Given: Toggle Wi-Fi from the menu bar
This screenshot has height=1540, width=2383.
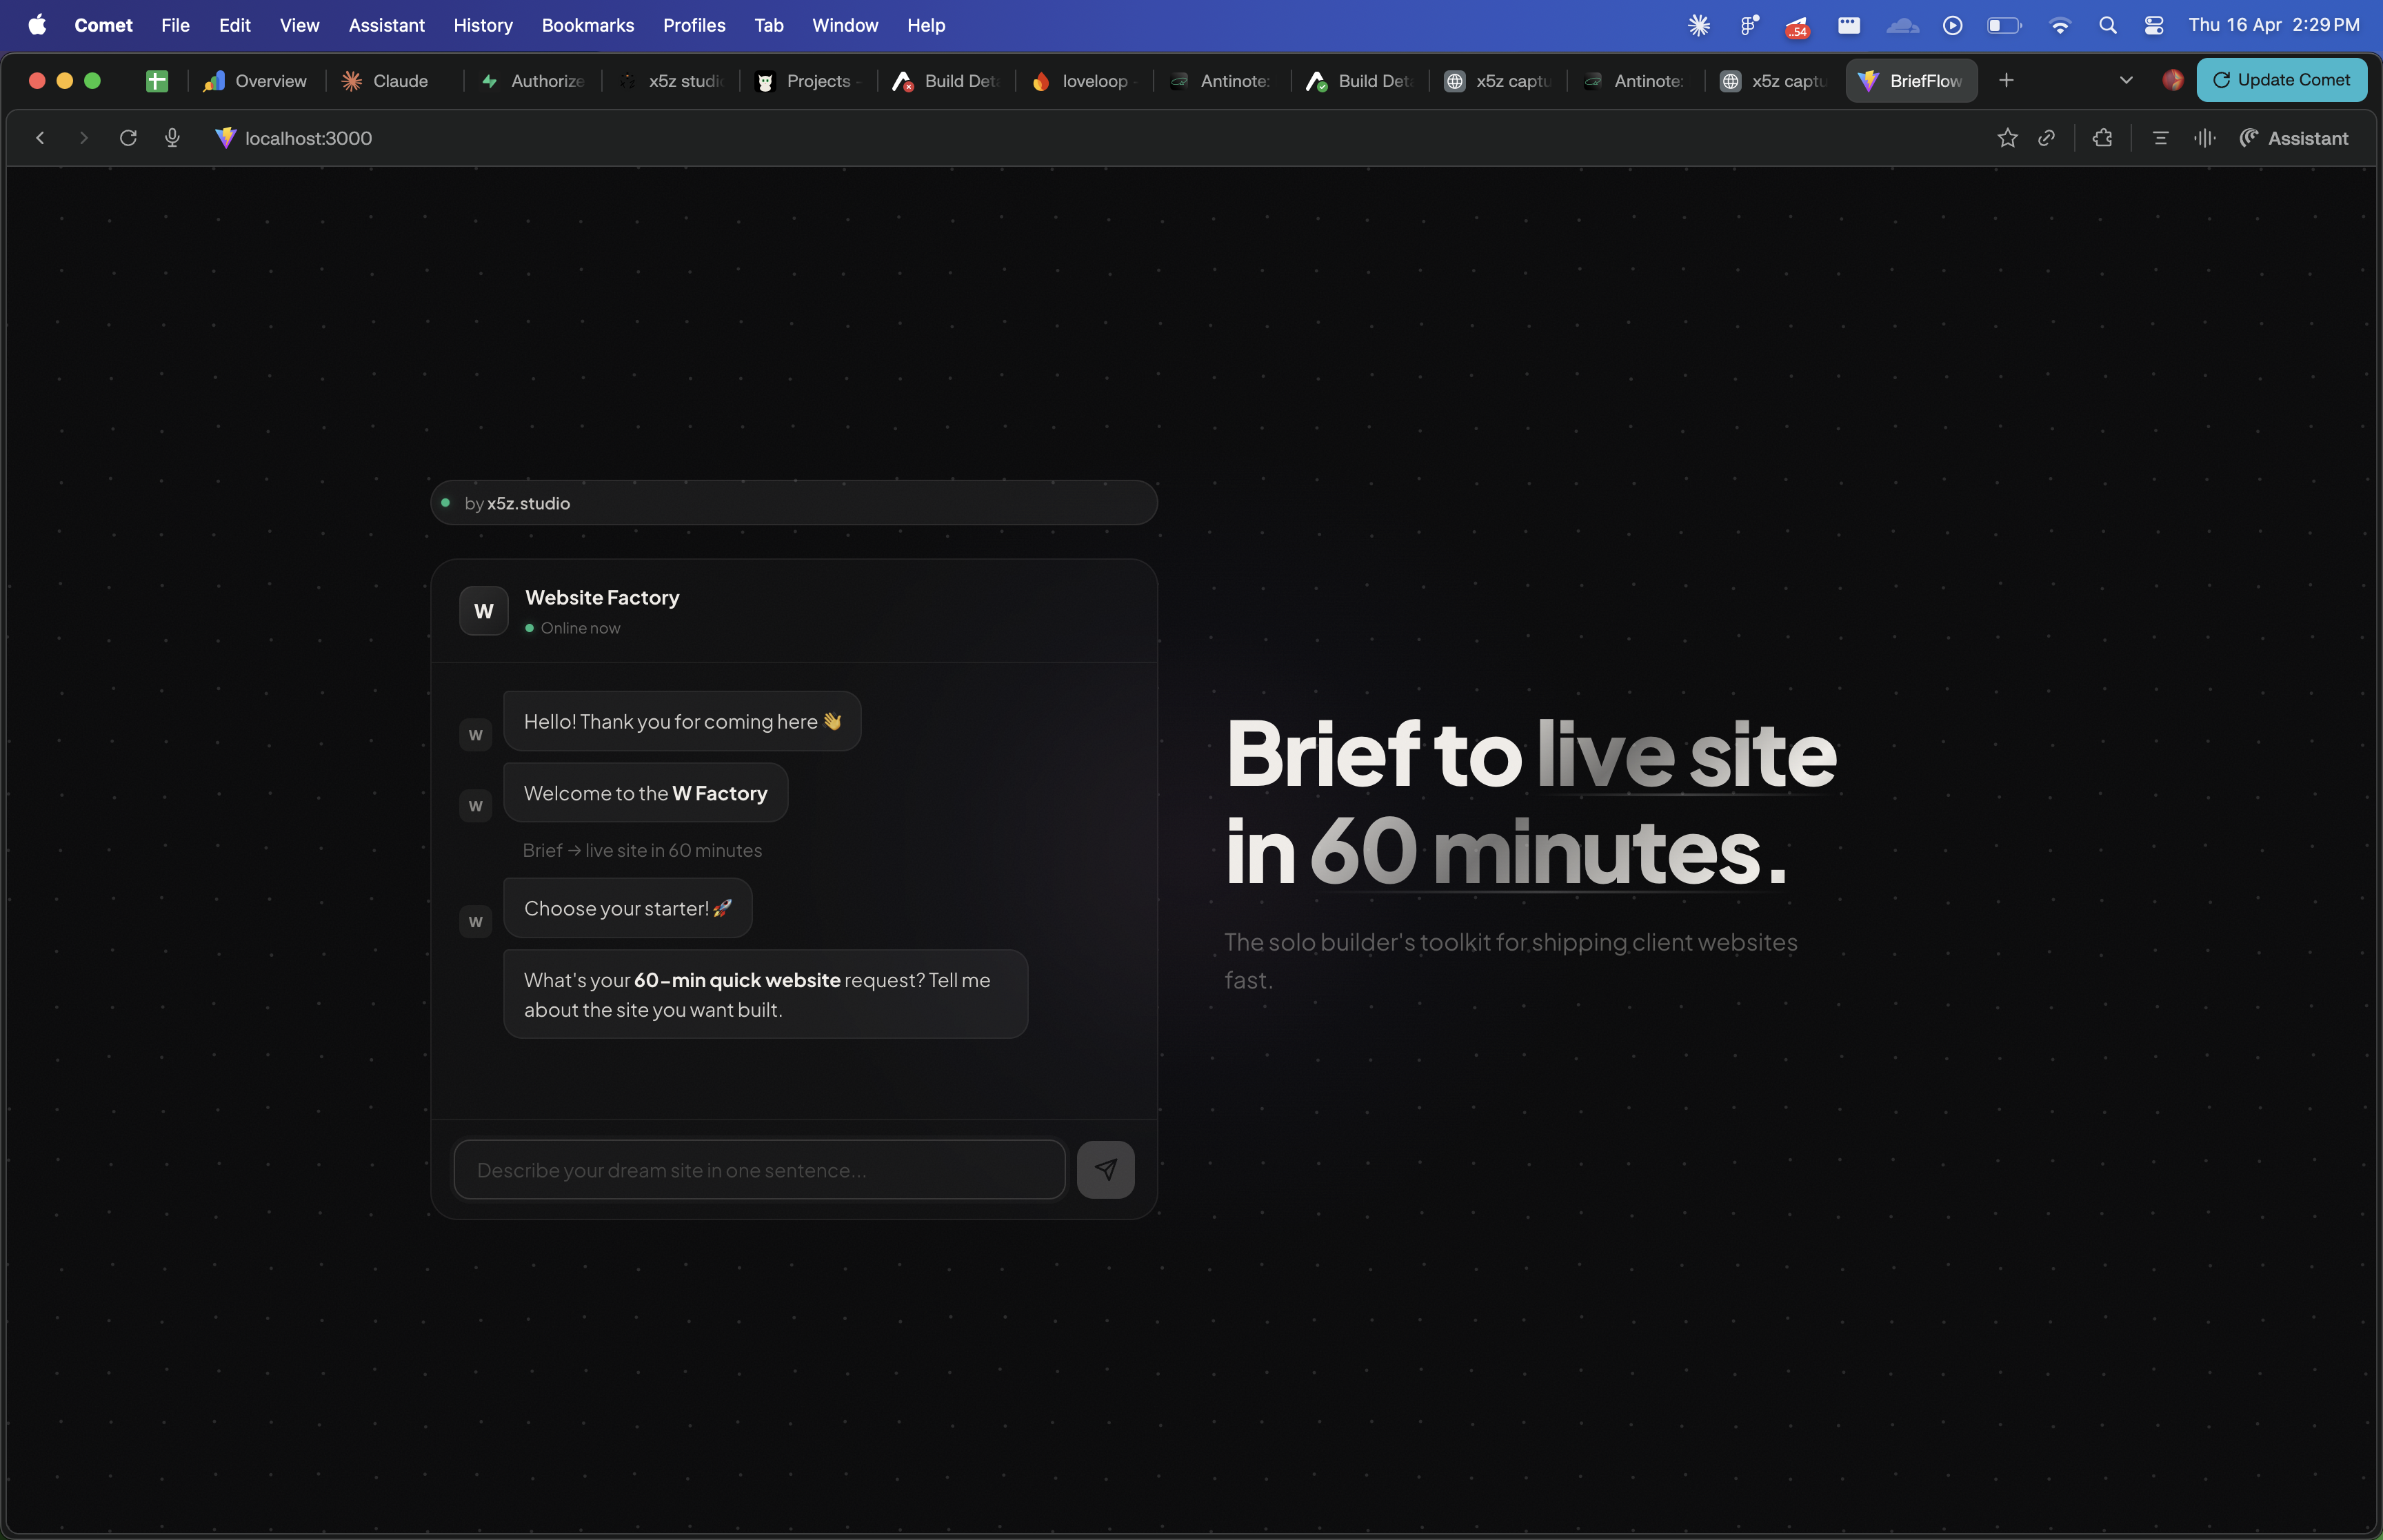Looking at the screenshot, I should click(2060, 24).
